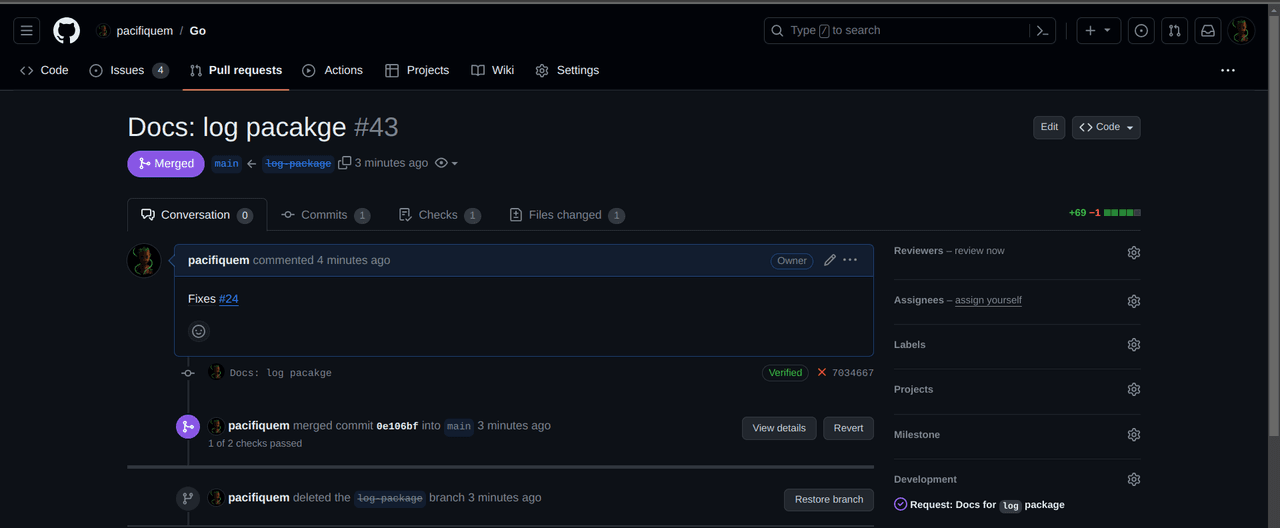Click the pacifiquem avatar beside the comment

(144, 261)
